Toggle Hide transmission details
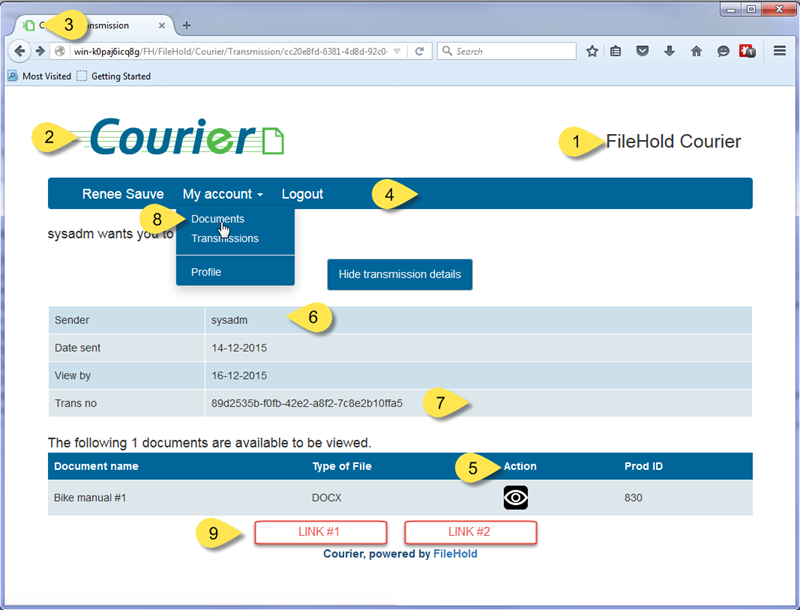Screen dimensions: 800x610 (399, 274)
